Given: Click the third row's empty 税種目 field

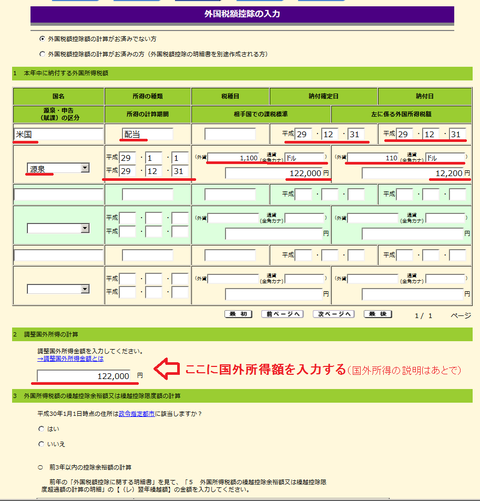Looking at the screenshot, I should coord(230,255).
